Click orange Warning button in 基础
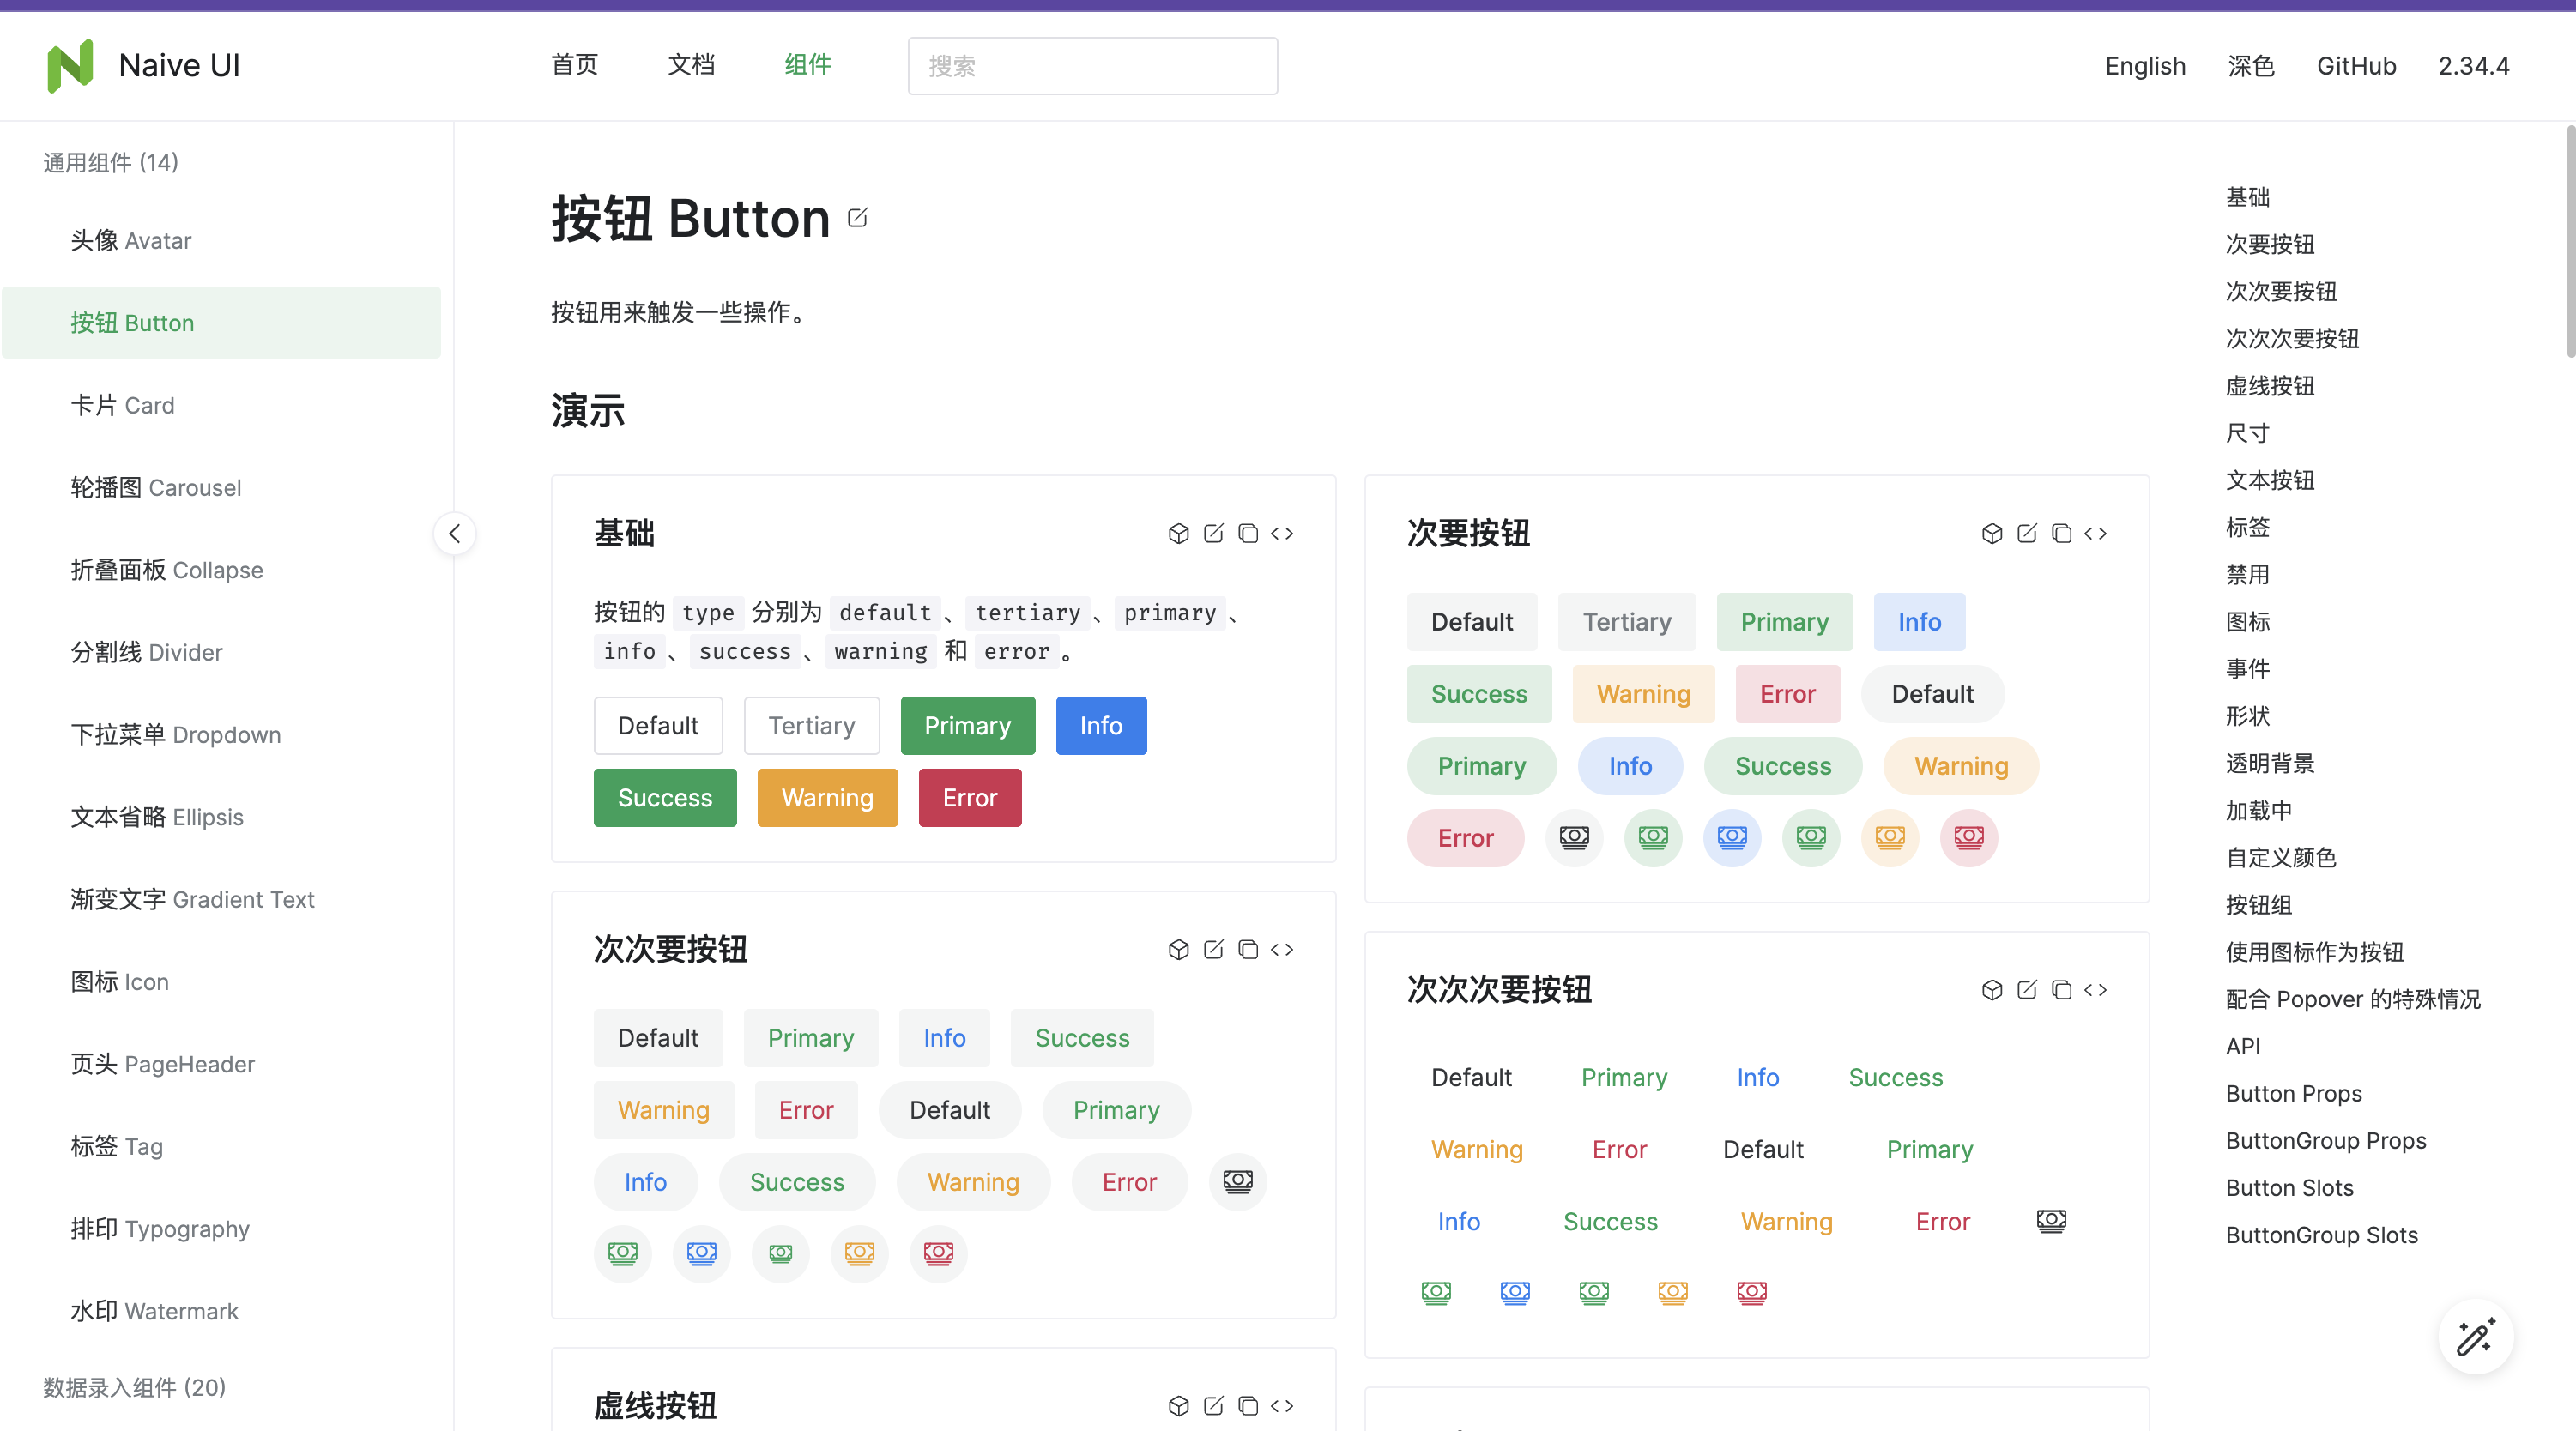This screenshot has height=1431, width=2576. [x=827, y=798]
